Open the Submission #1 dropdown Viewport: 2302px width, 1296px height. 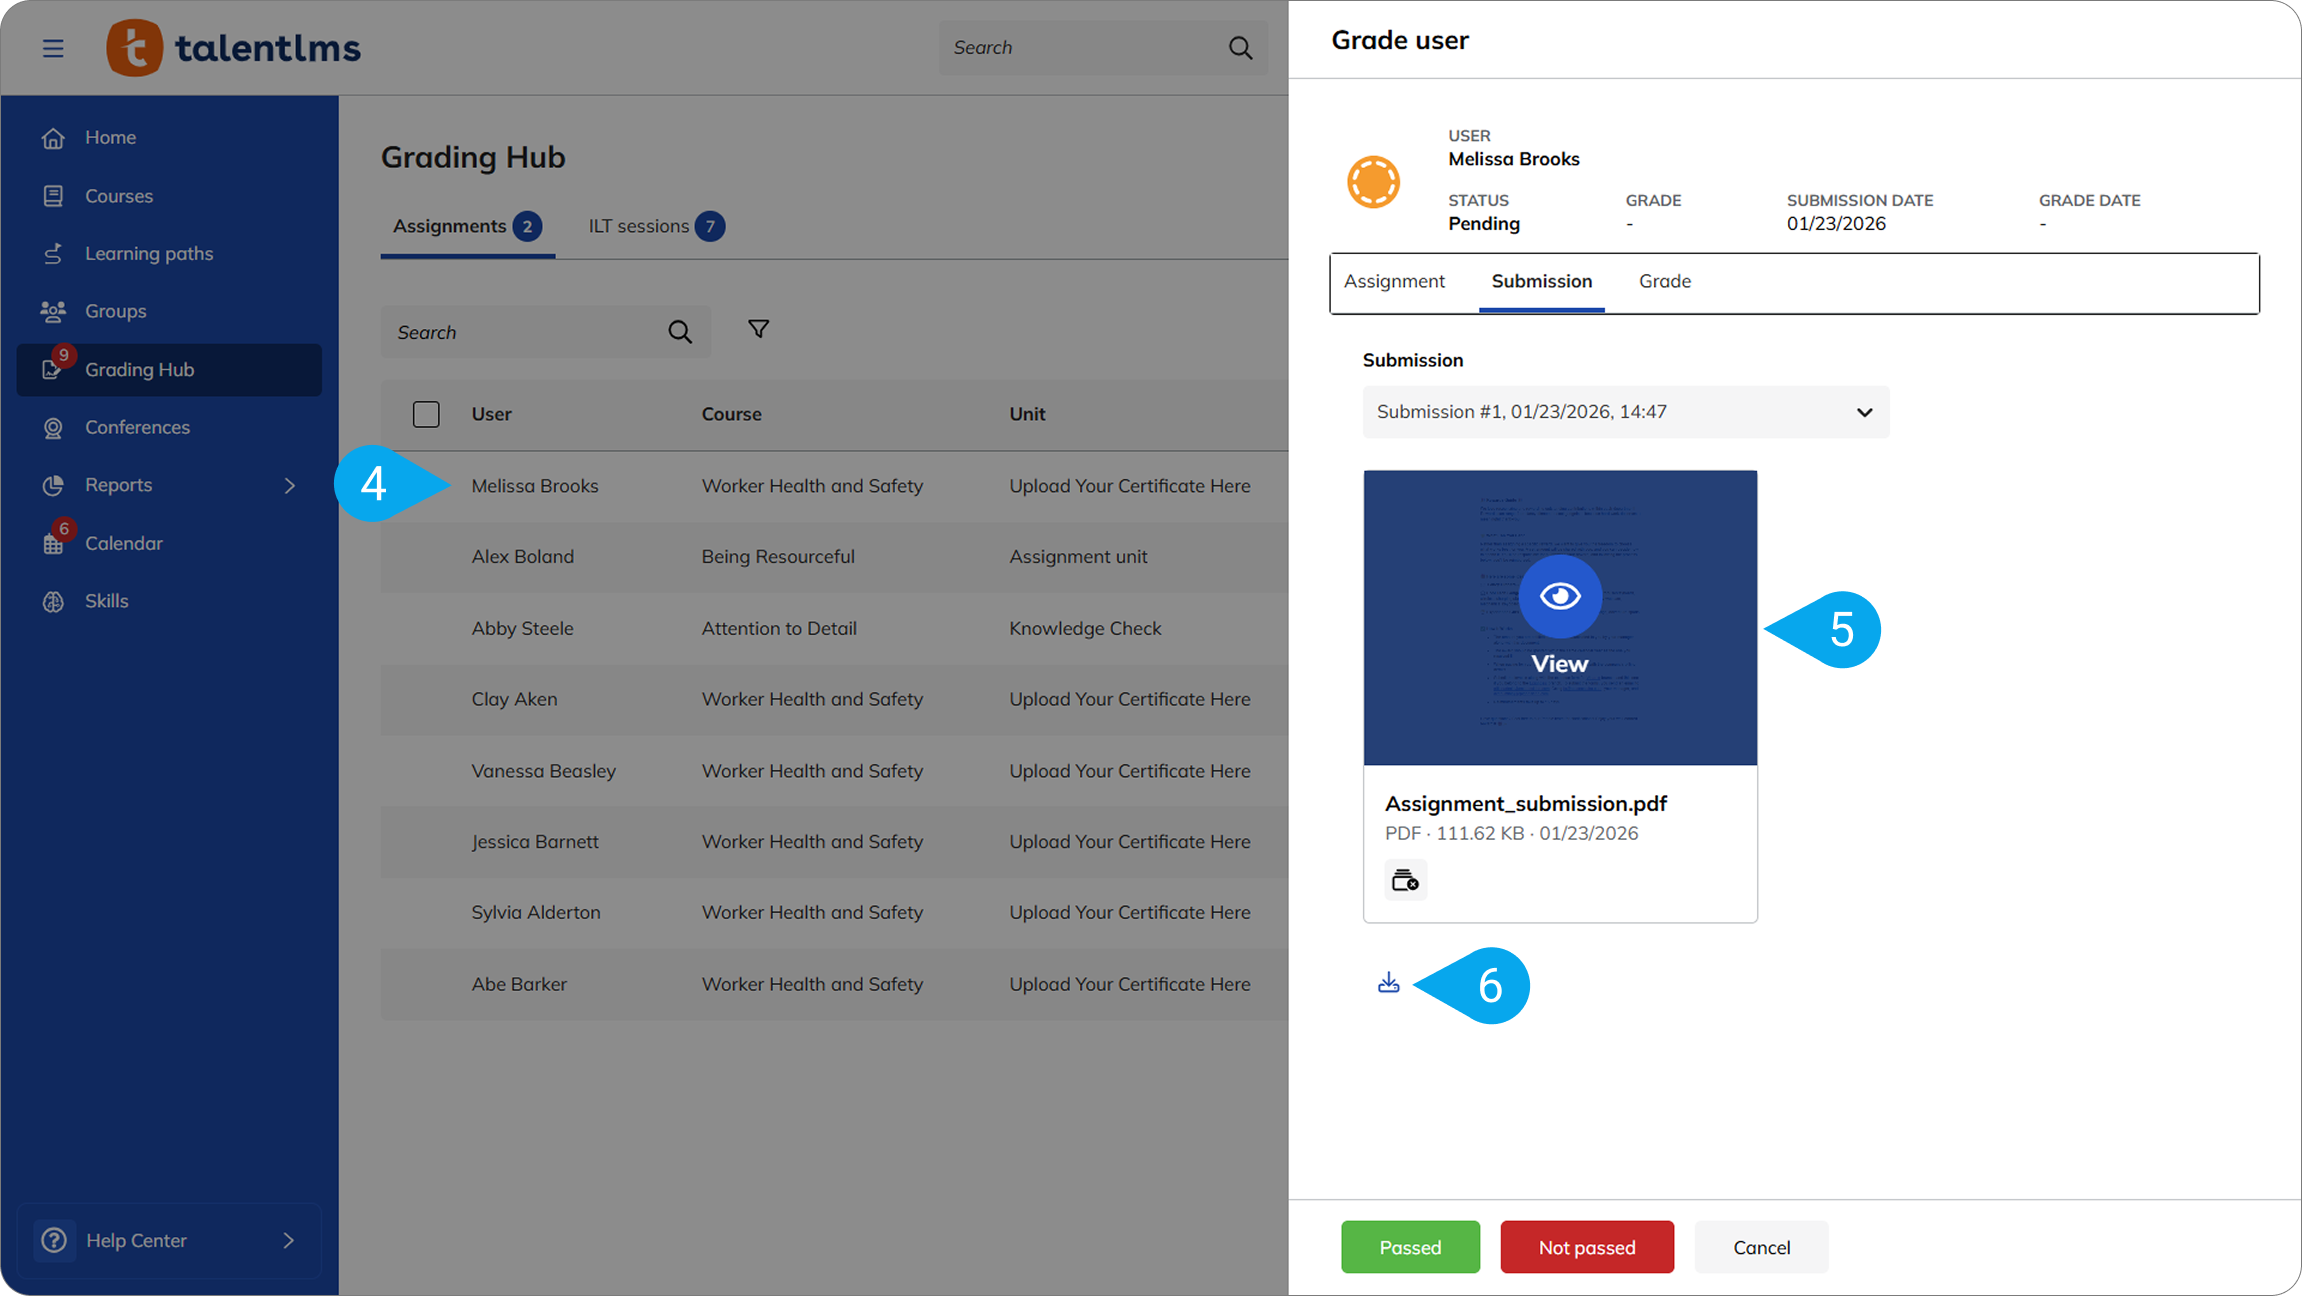(x=1625, y=412)
